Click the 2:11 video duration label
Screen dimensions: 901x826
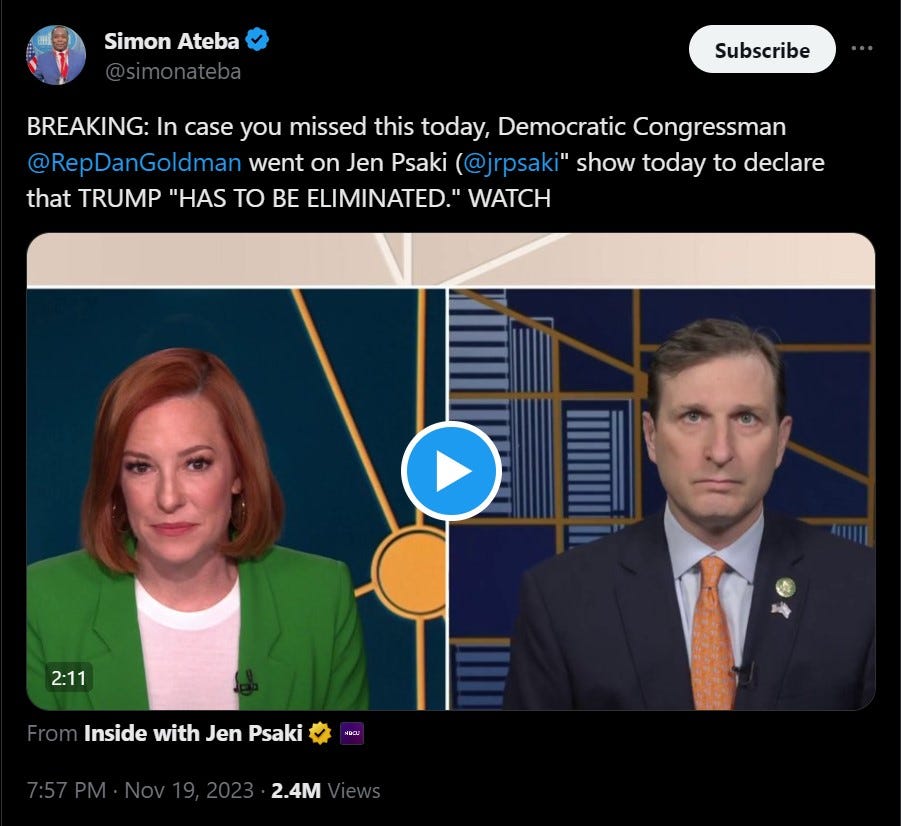(68, 678)
